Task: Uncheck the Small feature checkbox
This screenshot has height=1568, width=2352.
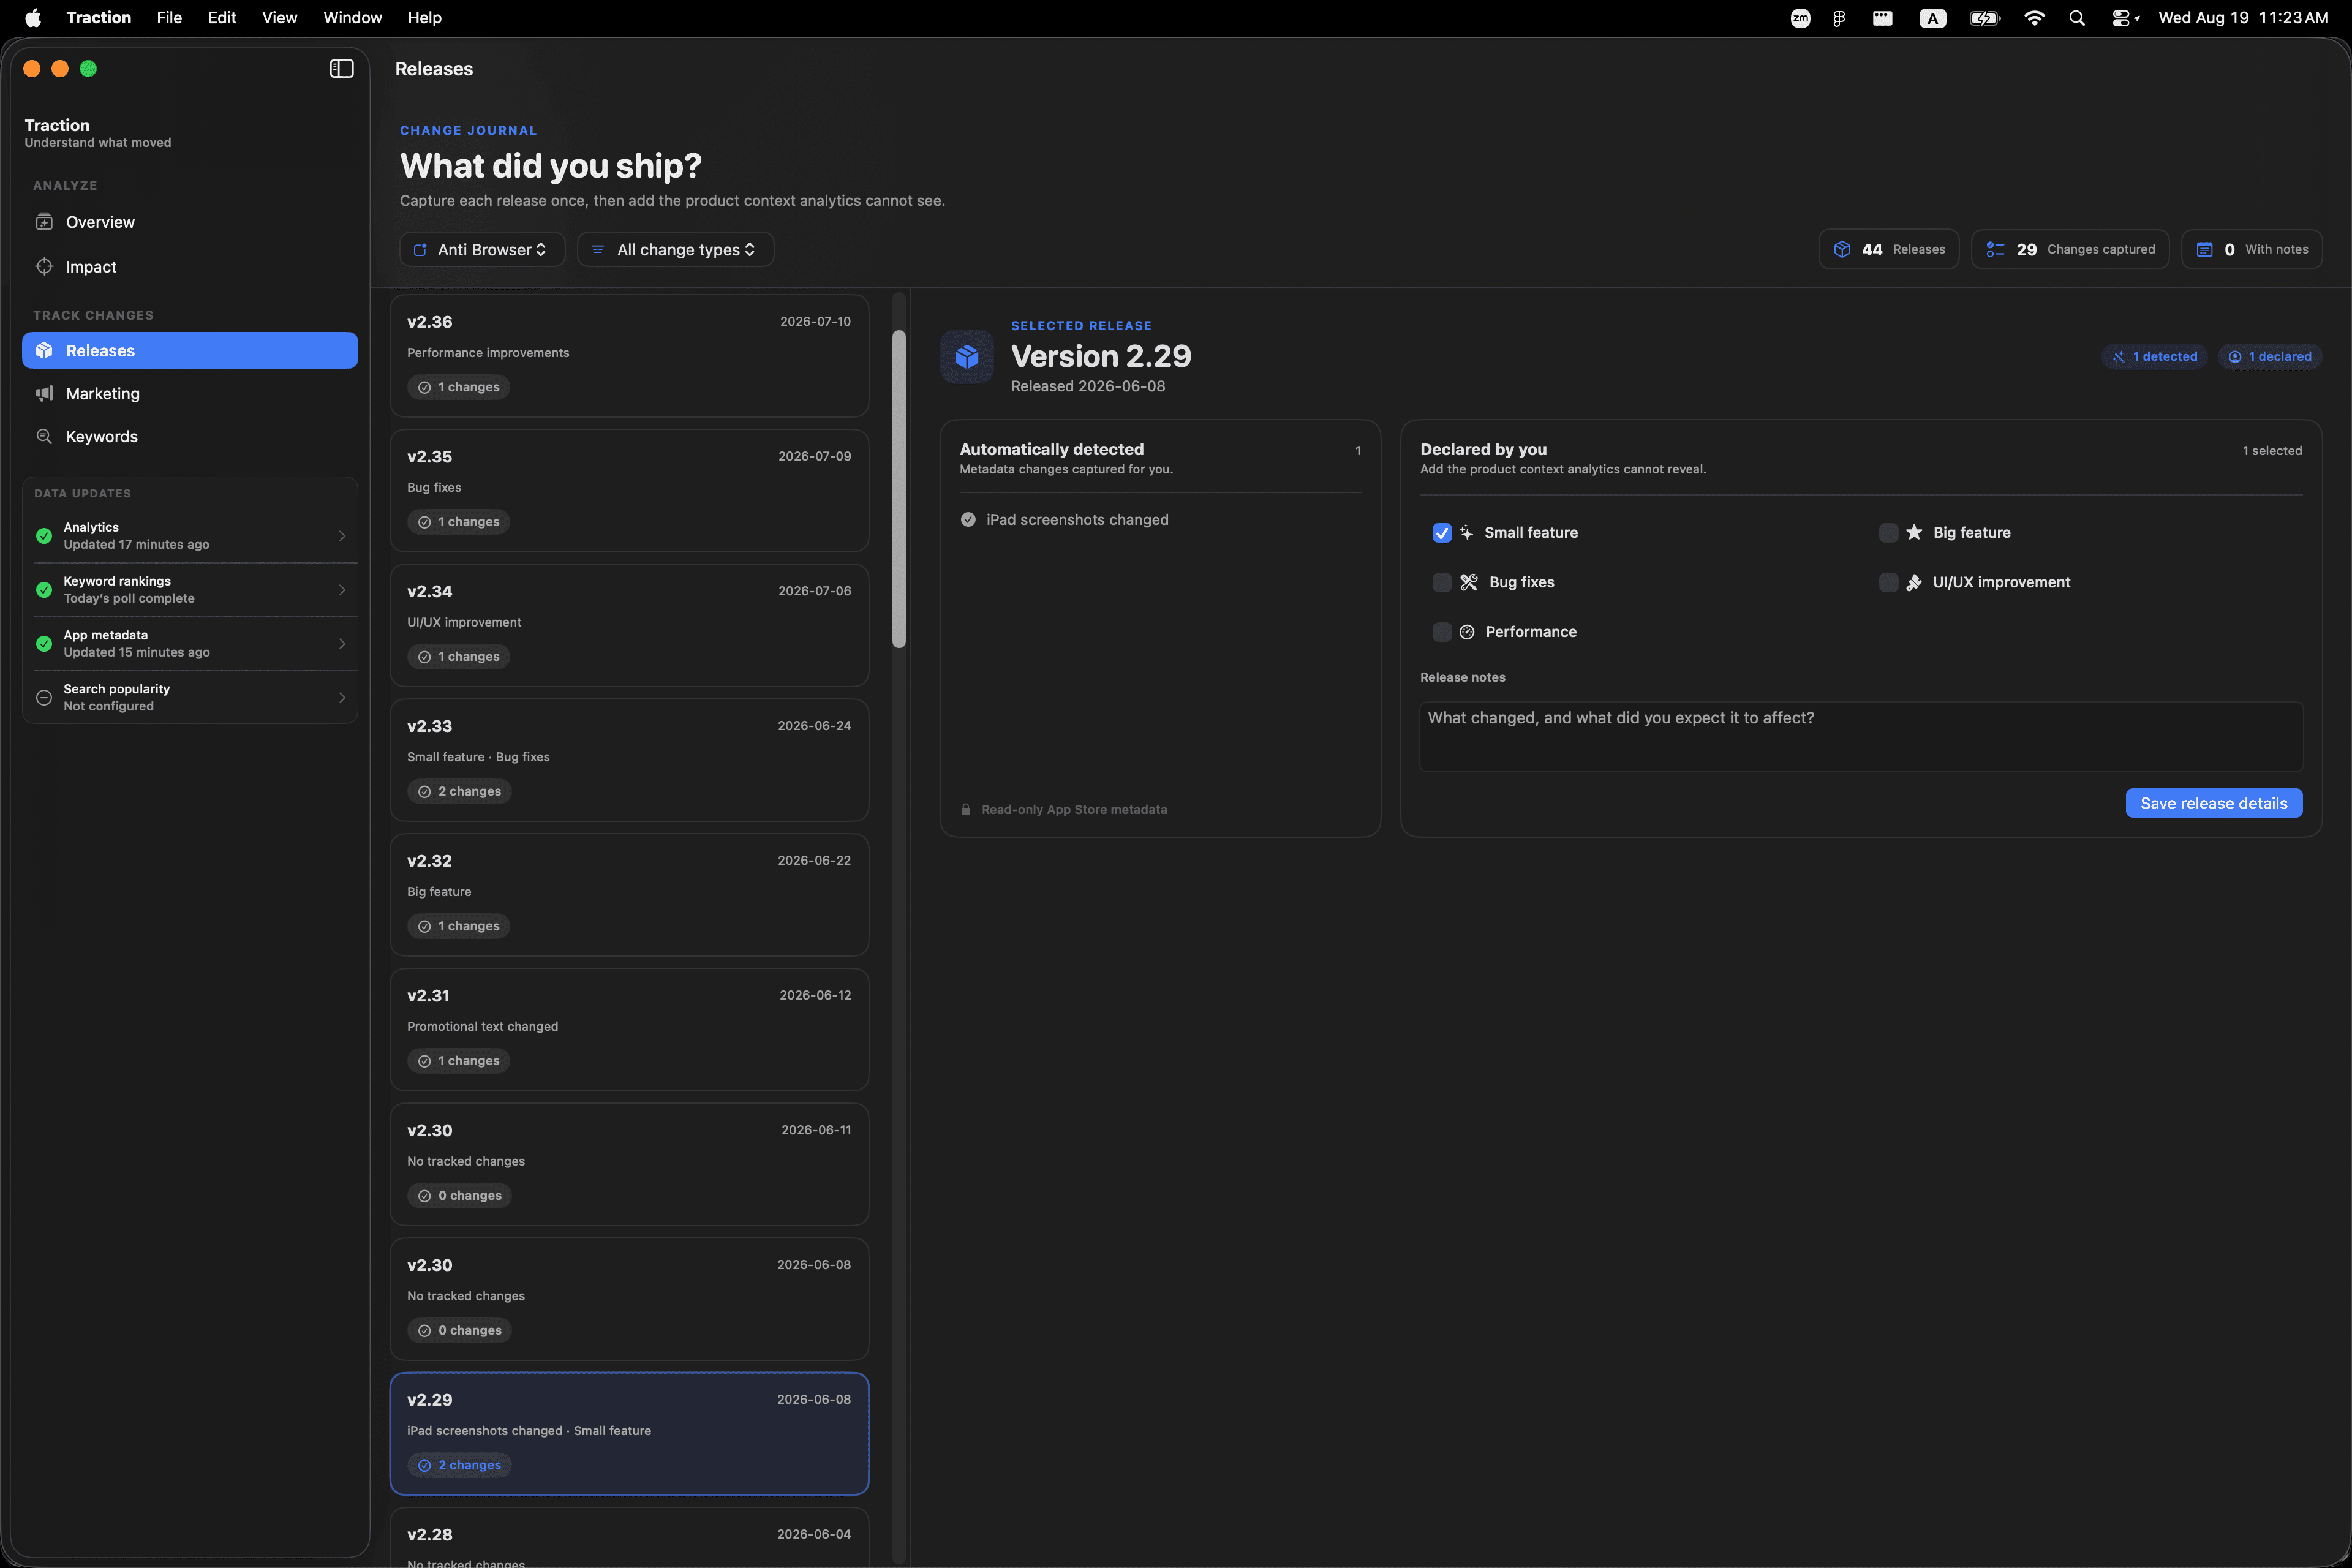Action: click(x=1442, y=532)
